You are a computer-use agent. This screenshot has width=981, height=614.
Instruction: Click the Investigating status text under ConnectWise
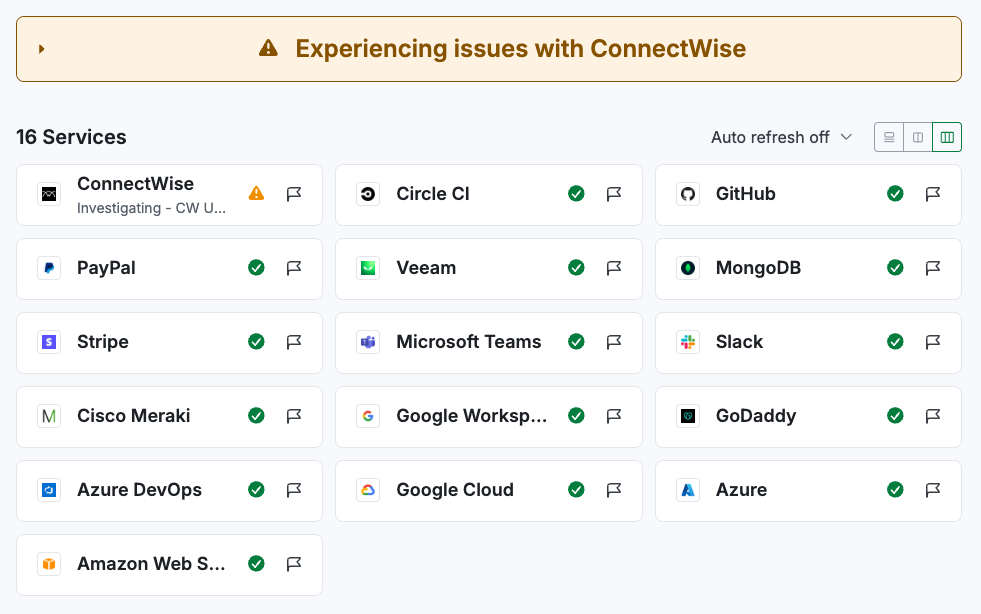pos(152,209)
